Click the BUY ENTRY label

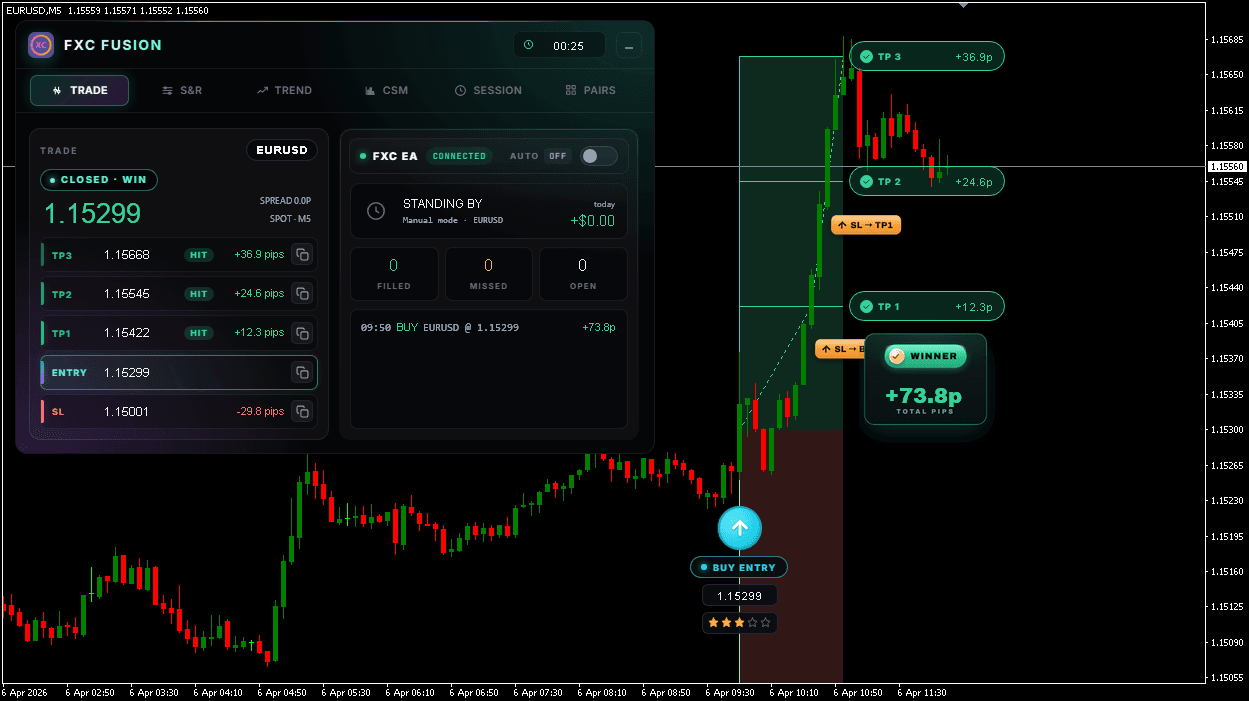[x=739, y=567]
